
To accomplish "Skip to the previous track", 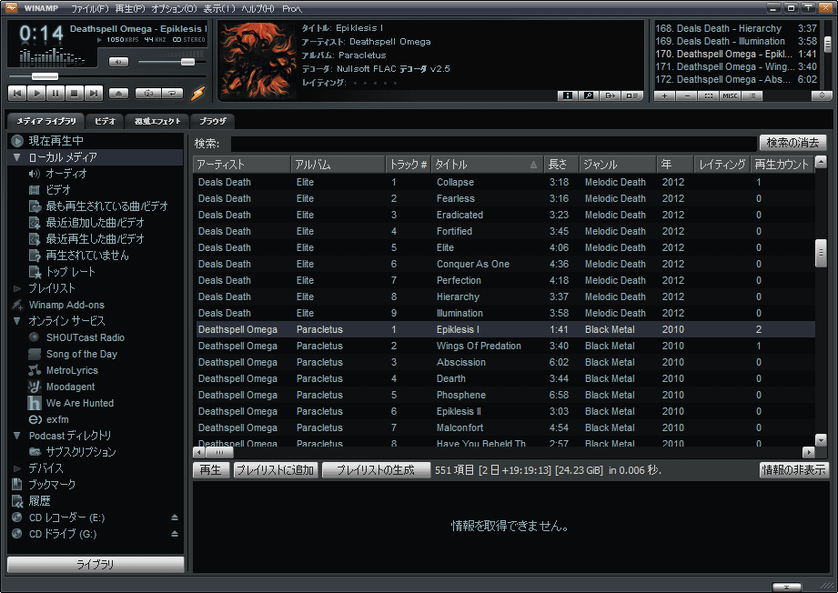I will [x=17, y=93].
